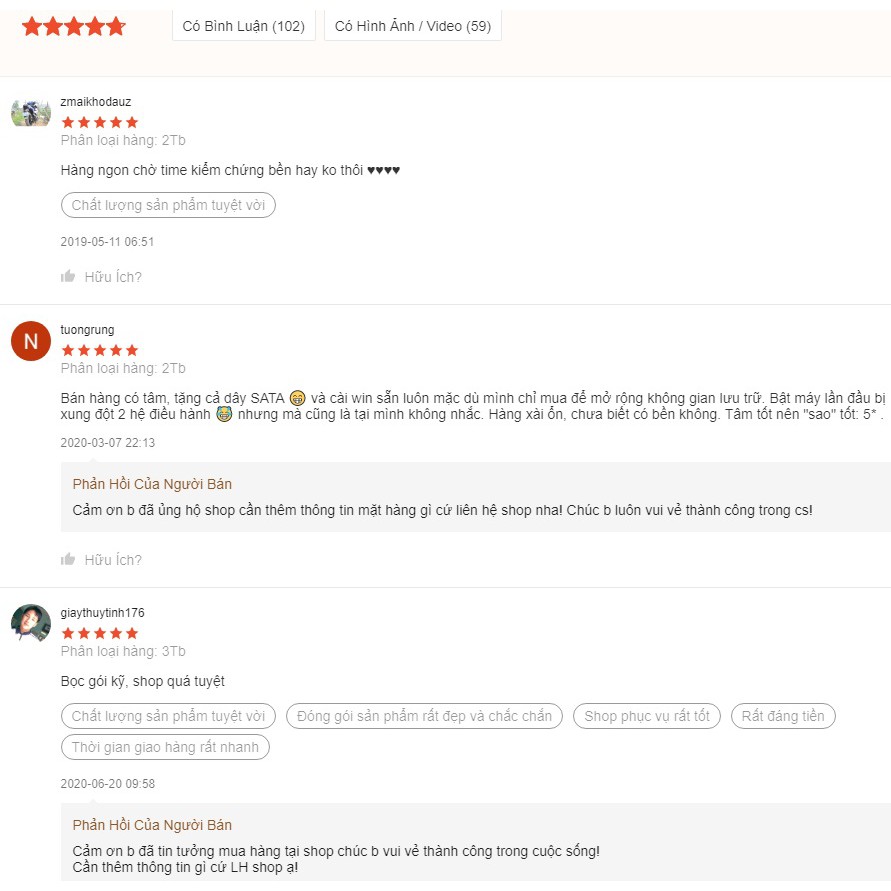This screenshot has height=891, width=891.
Task: Filter reviews by Có Hình Ảnh / Video (59)
Action: point(412,26)
